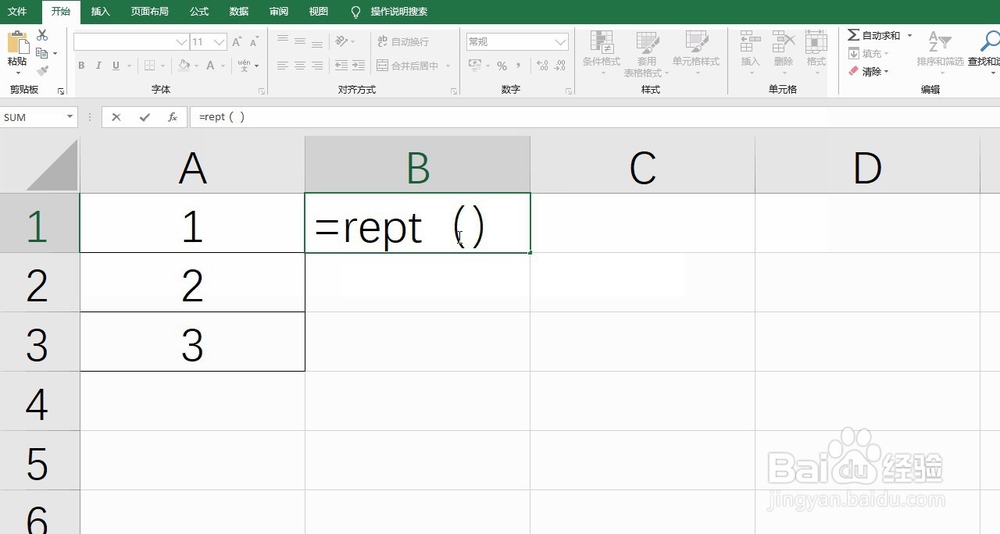Image resolution: width=1000 pixels, height=534 pixels.
Task: Click the Format Painter brush icon
Action: tap(42, 70)
